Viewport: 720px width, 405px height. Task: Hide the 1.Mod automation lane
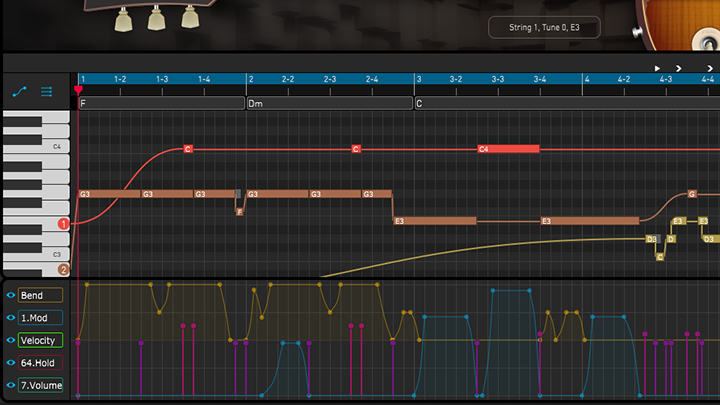11,318
